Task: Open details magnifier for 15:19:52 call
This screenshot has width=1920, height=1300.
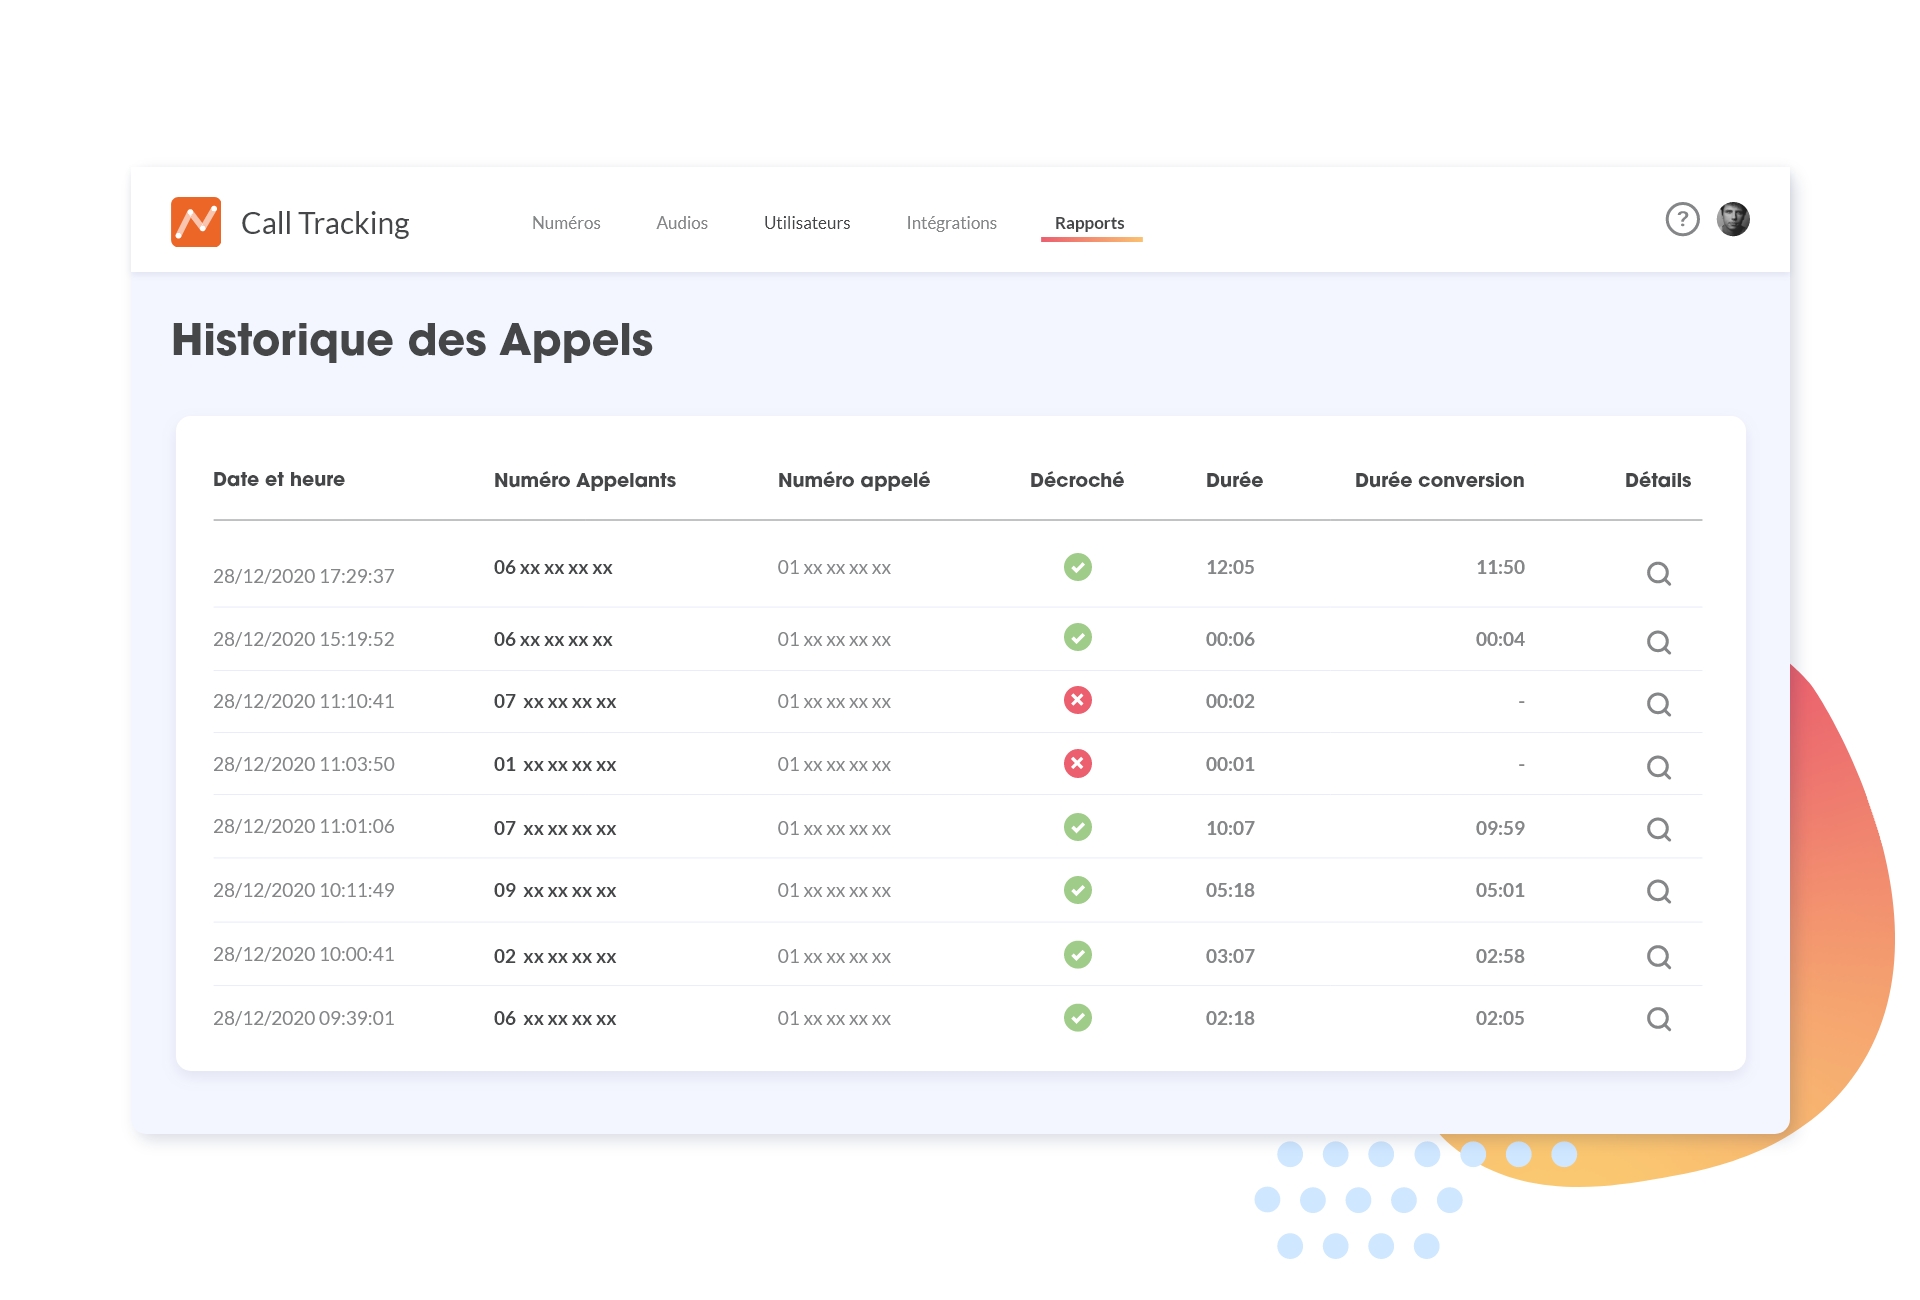Action: click(x=1658, y=642)
